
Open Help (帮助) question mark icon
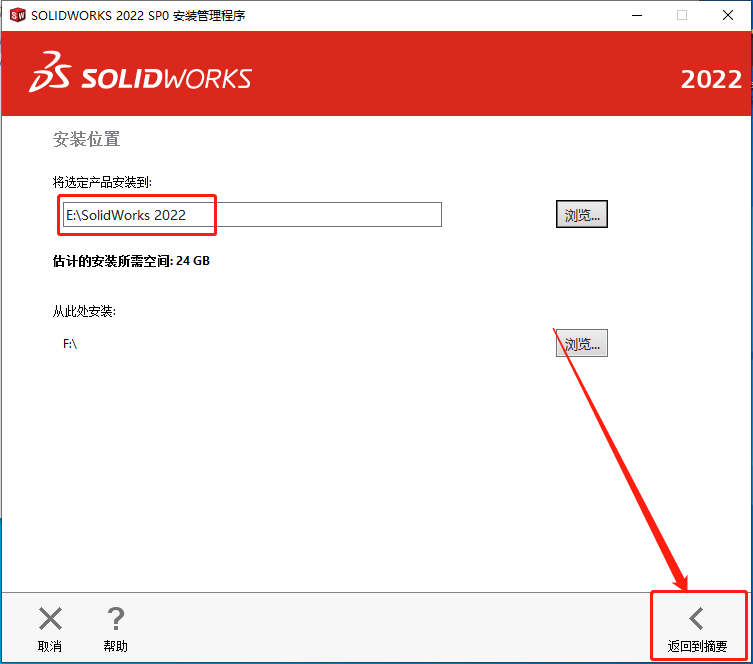pyautogui.click(x=116, y=618)
